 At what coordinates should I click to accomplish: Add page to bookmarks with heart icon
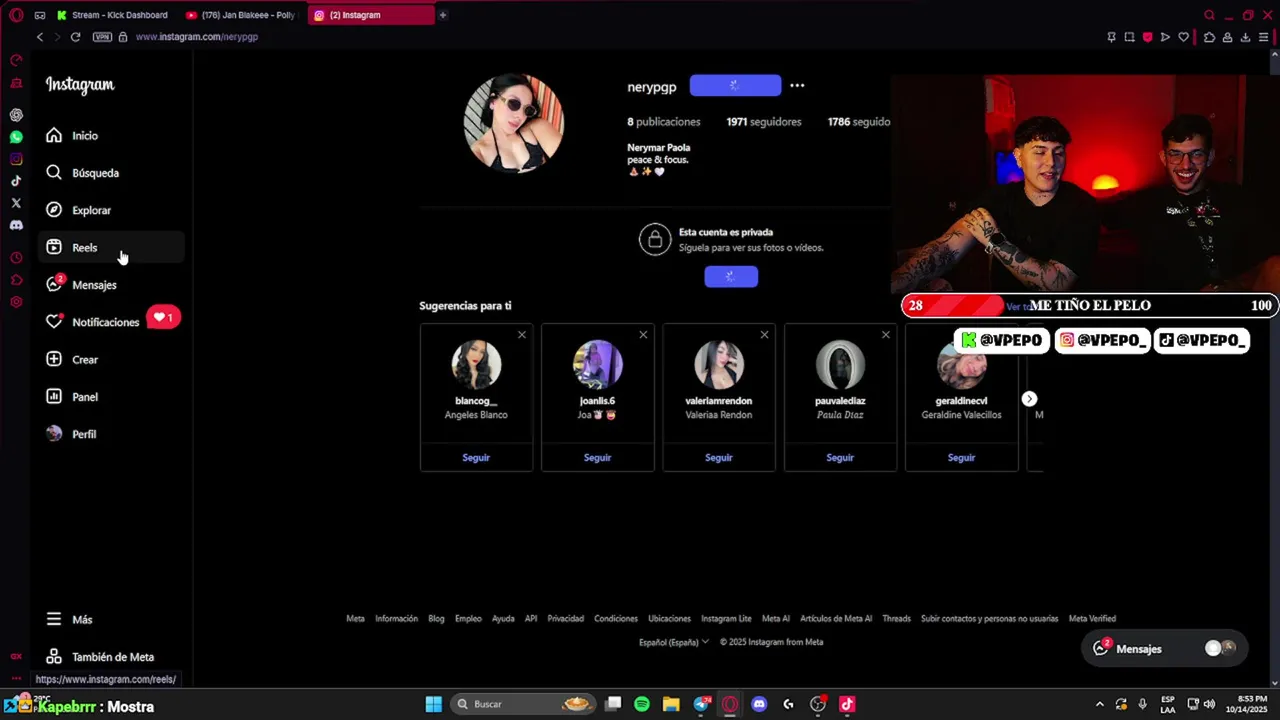point(1184,37)
